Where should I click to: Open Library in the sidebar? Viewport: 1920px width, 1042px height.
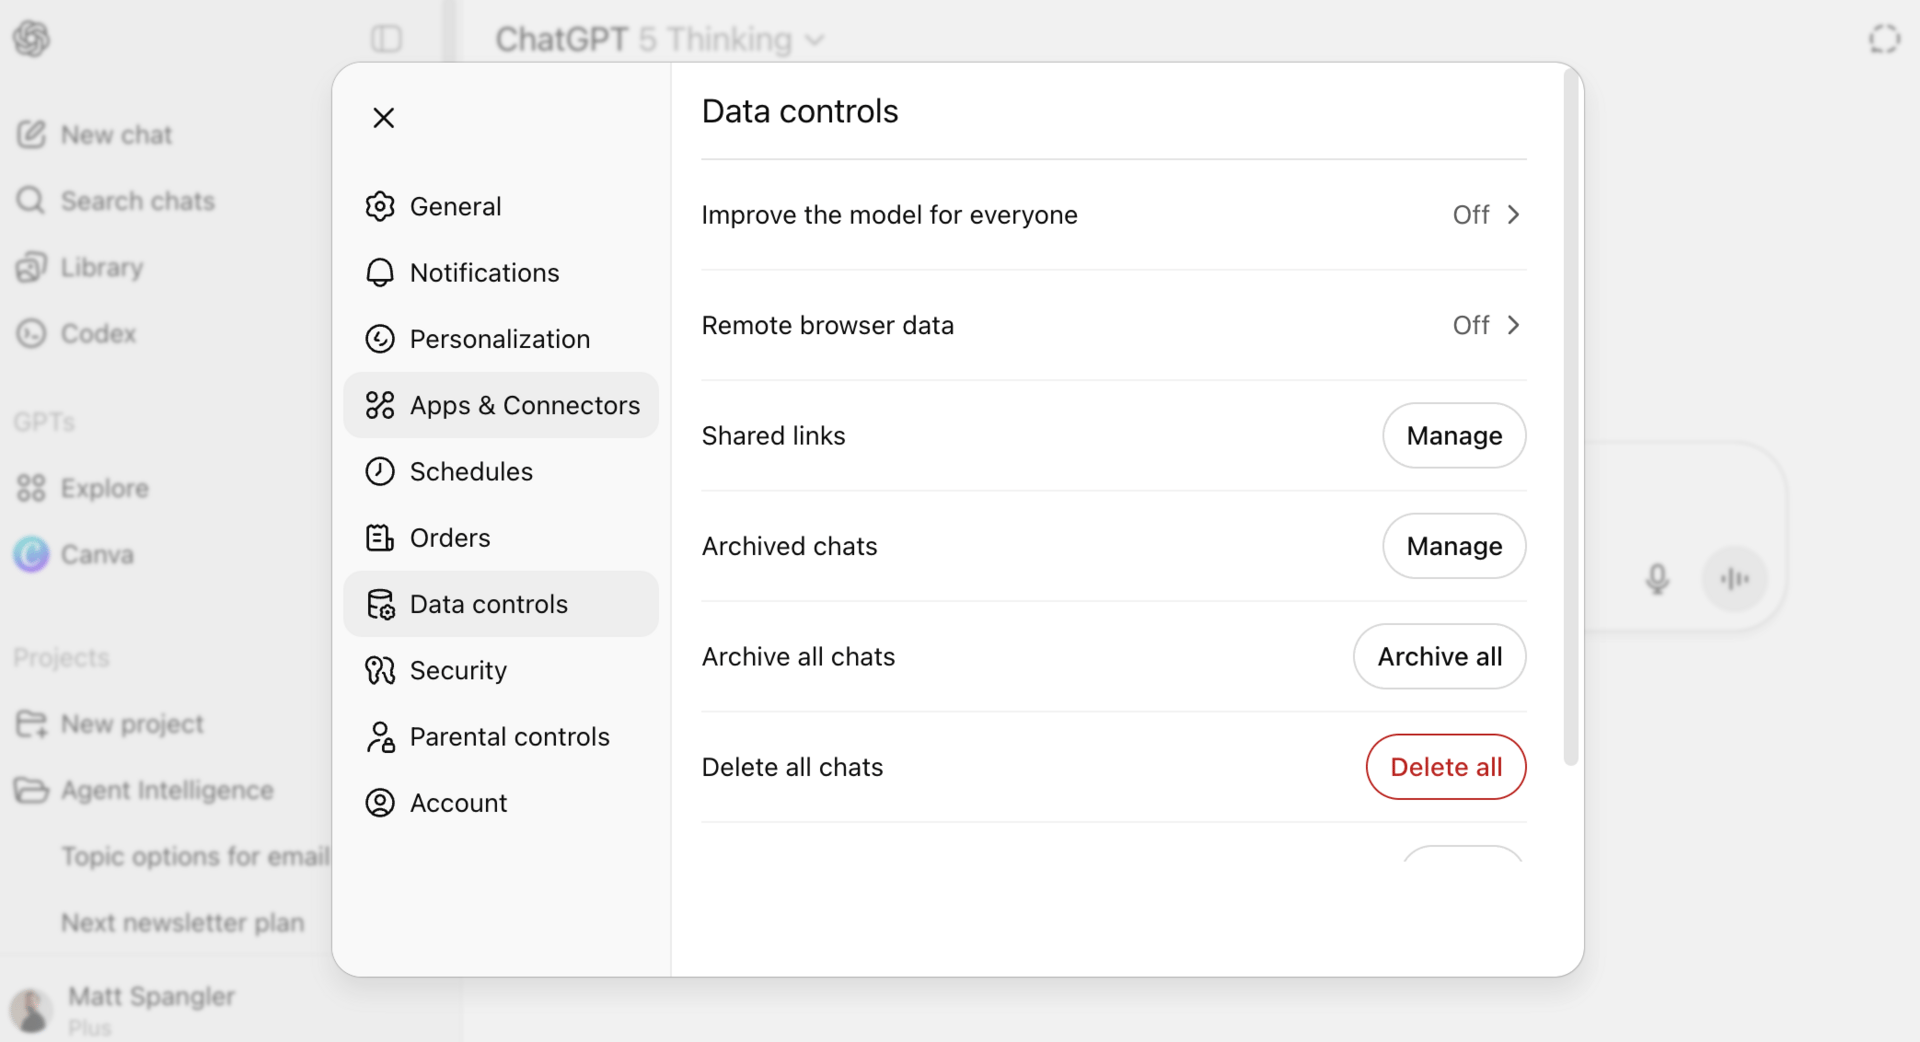101,267
